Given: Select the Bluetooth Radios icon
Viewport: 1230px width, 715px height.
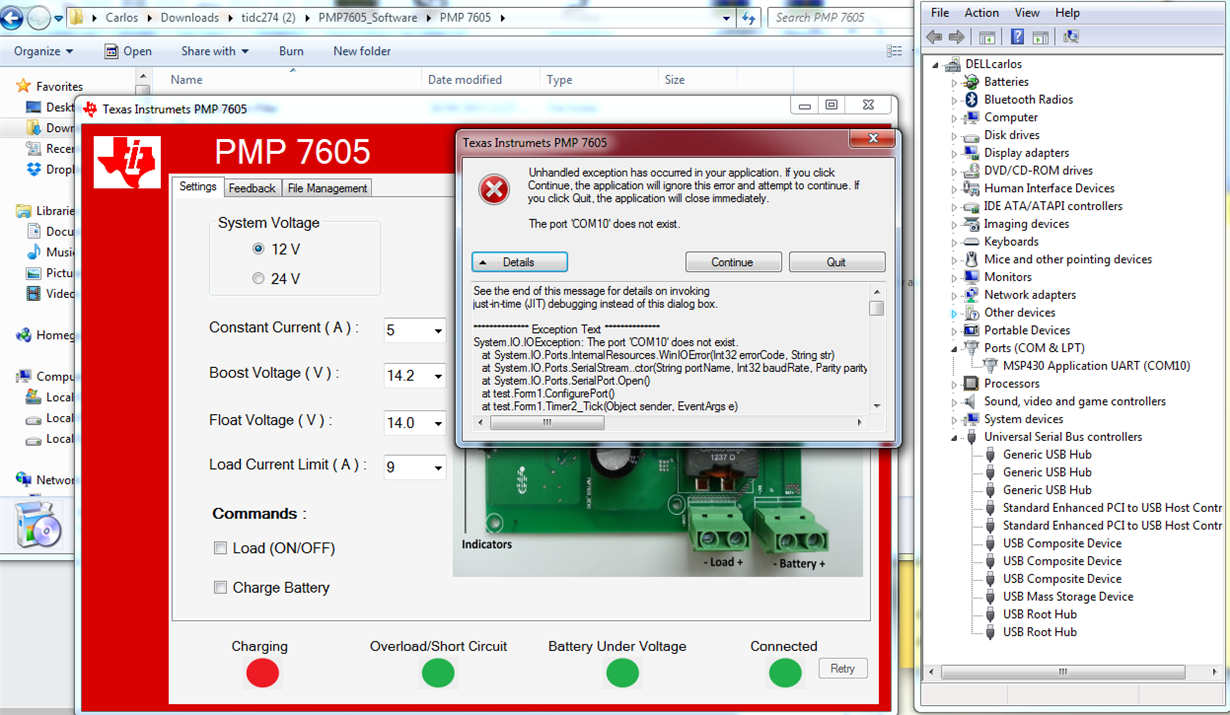Looking at the screenshot, I should pyautogui.click(x=971, y=100).
